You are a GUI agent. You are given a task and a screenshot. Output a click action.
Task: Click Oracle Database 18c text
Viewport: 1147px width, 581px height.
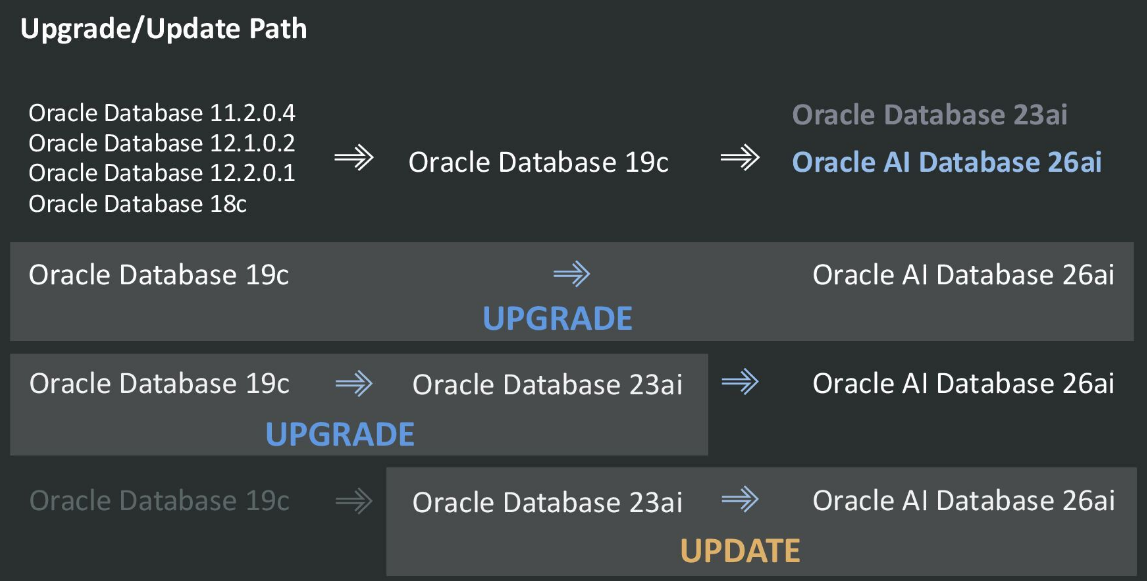click(x=138, y=204)
